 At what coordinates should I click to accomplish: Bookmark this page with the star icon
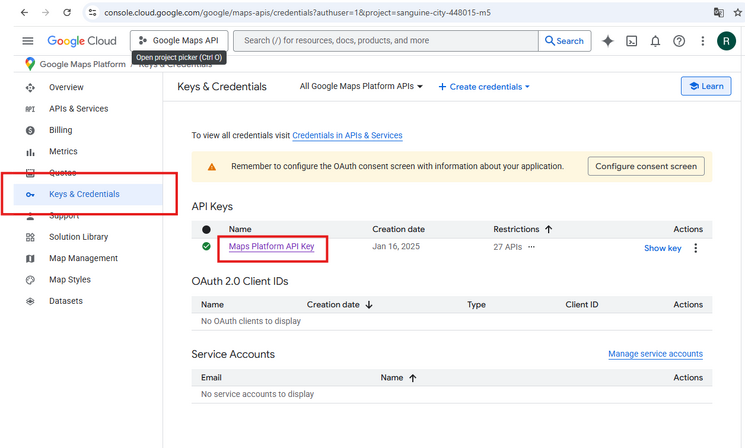(738, 12)
